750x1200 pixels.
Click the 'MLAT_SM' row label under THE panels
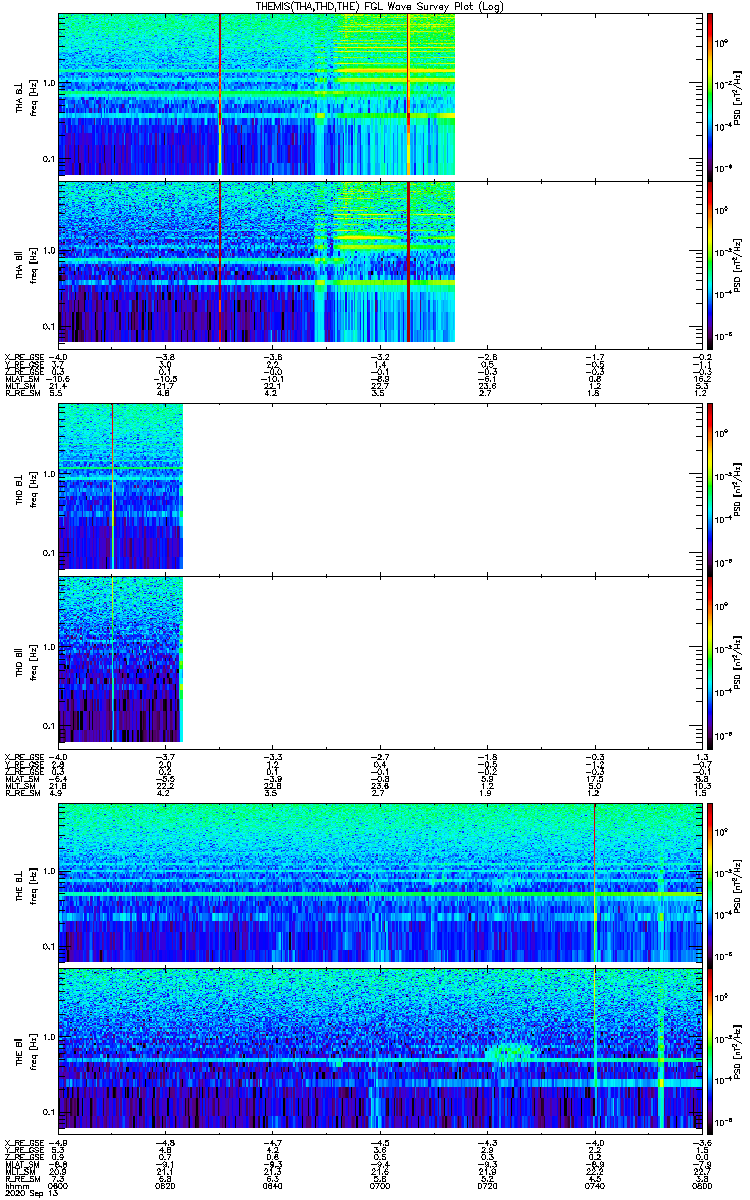(x=21, y=1164)
